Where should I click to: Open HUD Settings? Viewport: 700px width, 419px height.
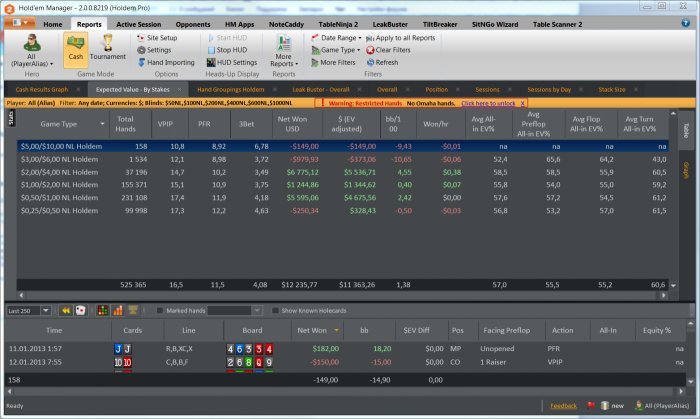232,62
